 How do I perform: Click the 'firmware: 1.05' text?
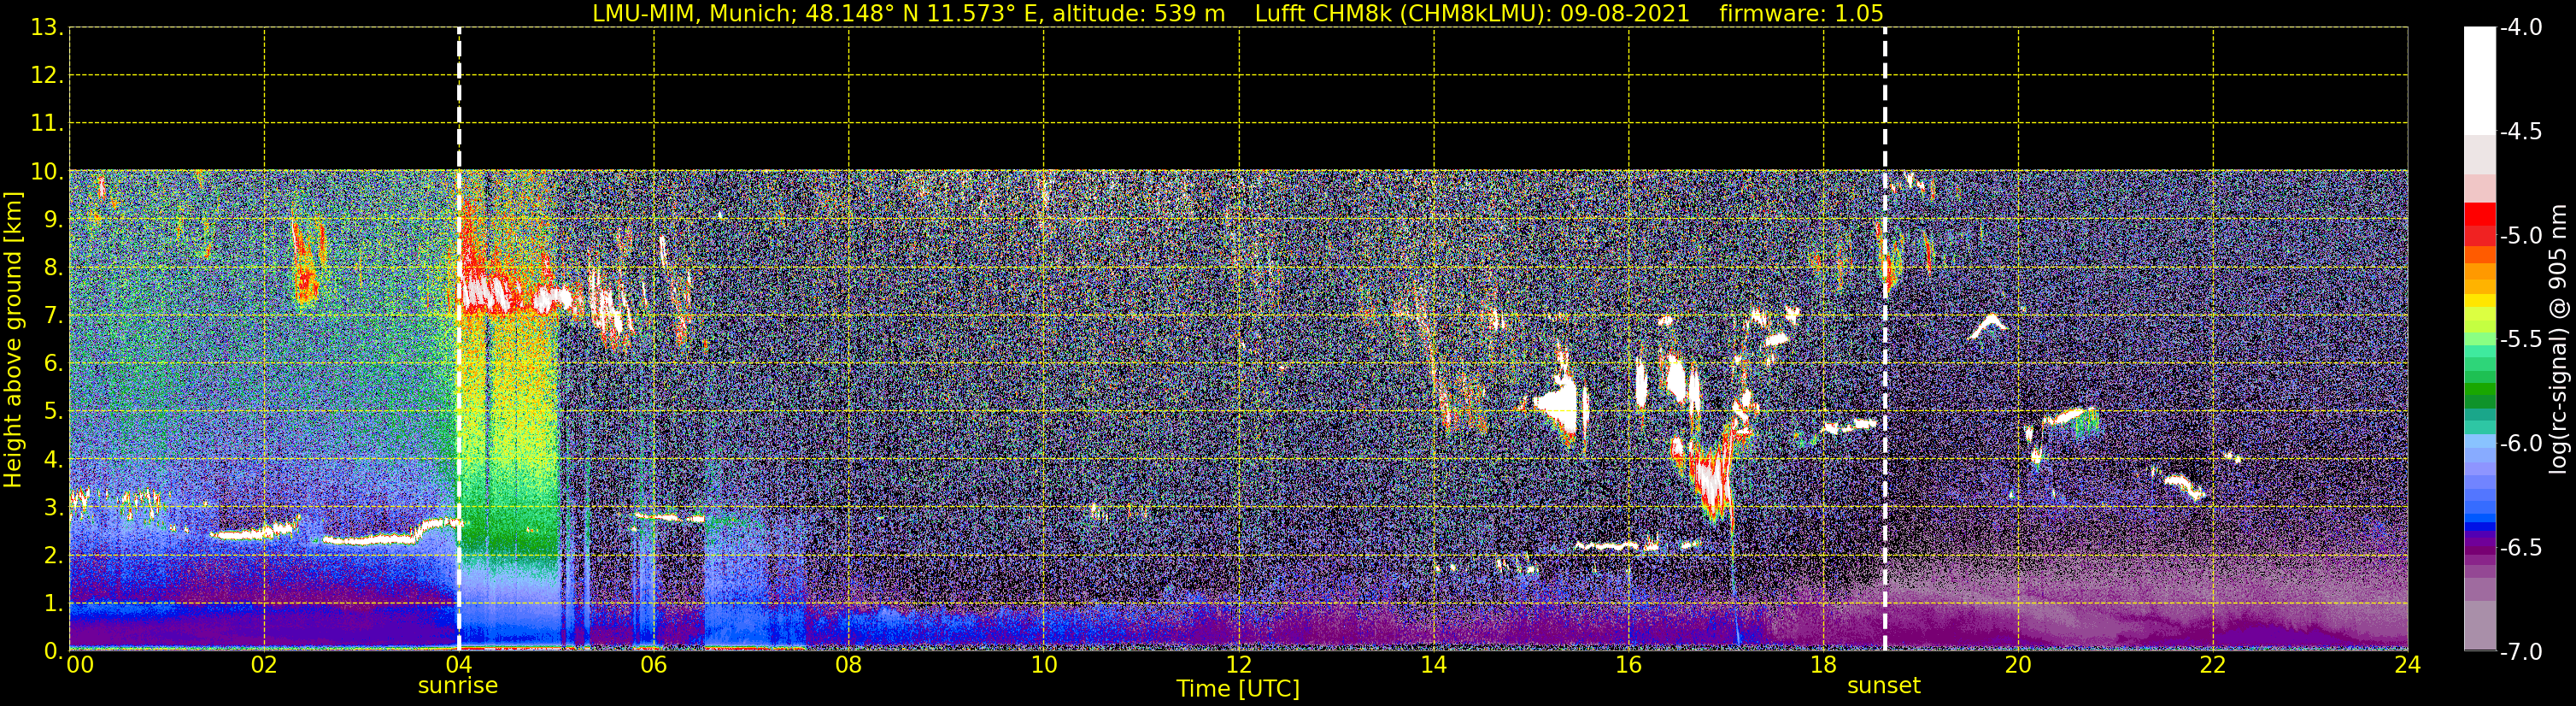[x=1801, y=13]
